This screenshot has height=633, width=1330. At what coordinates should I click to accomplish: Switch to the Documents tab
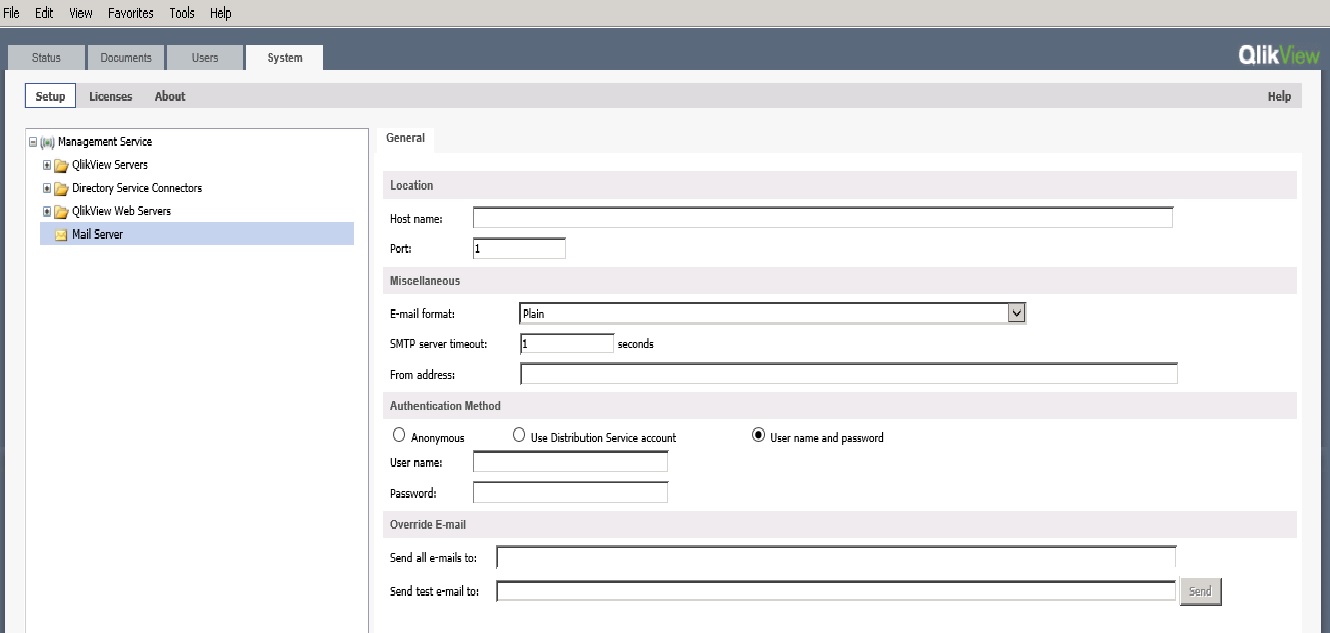click(126, 58)
